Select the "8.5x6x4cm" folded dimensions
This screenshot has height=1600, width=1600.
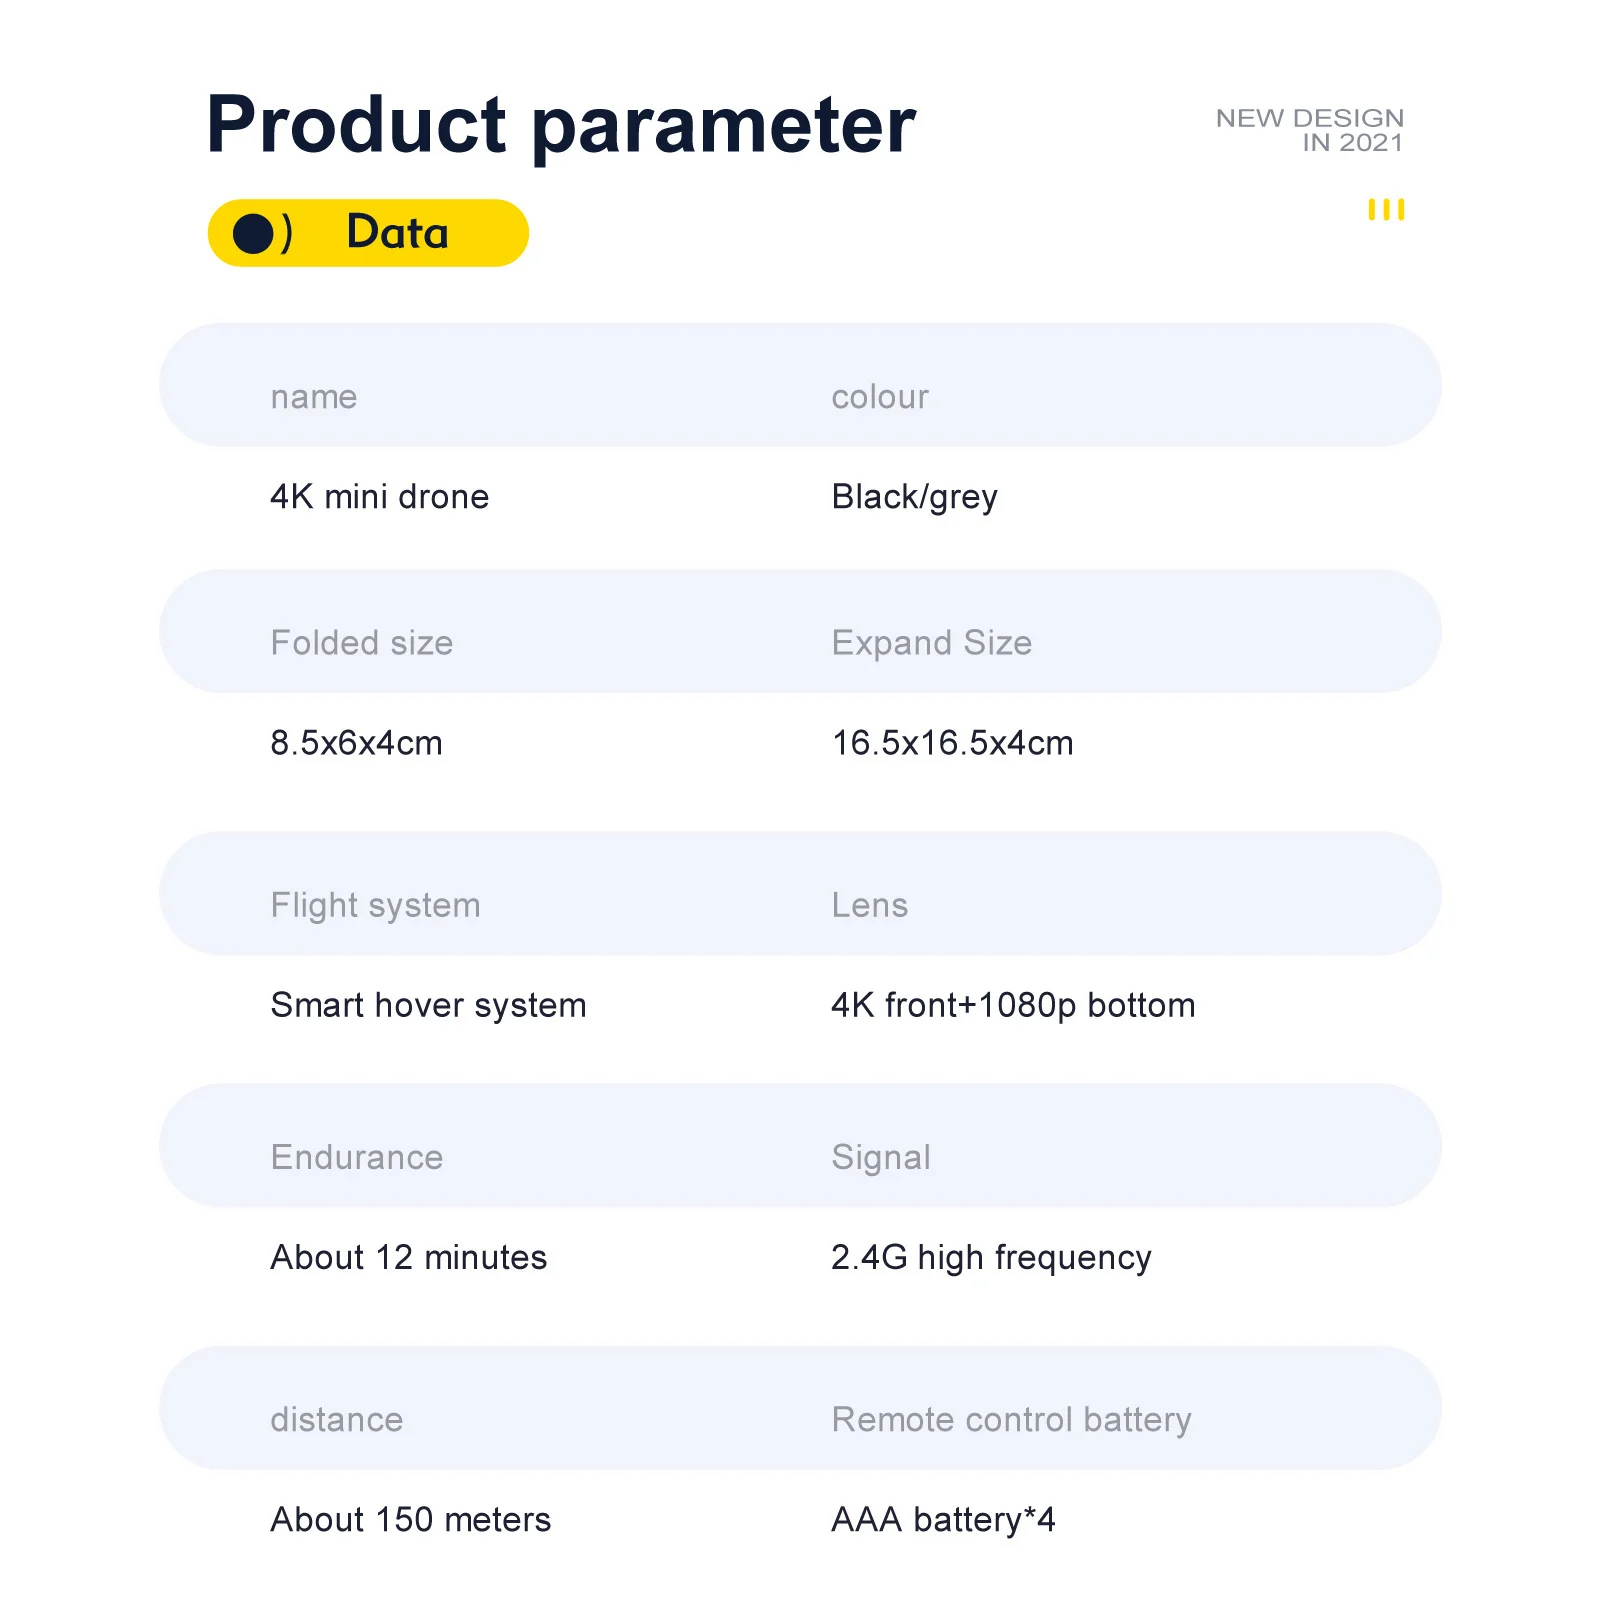tap(356, 743)
